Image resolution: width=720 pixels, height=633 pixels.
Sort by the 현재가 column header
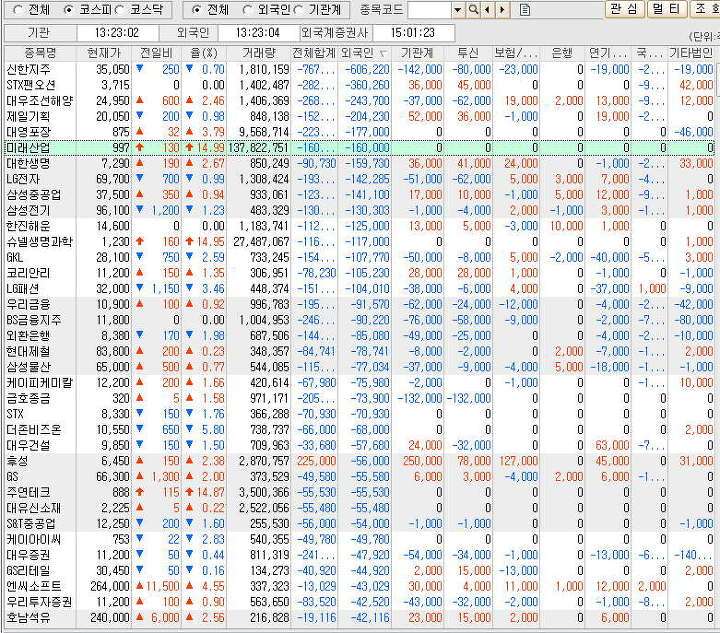pyautogui.click(x=104, y=53)
